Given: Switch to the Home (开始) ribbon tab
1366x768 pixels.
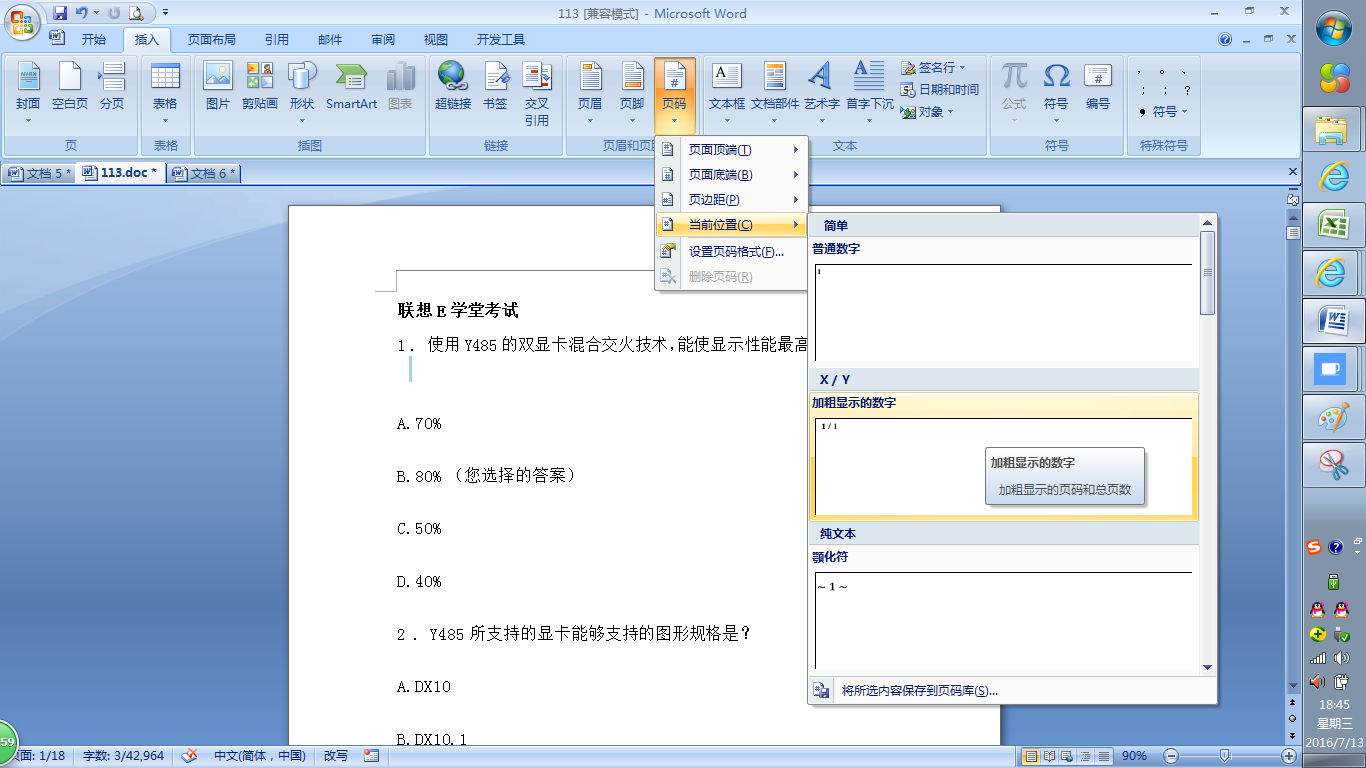Looking at the screenshot, I should coord(94,40).
